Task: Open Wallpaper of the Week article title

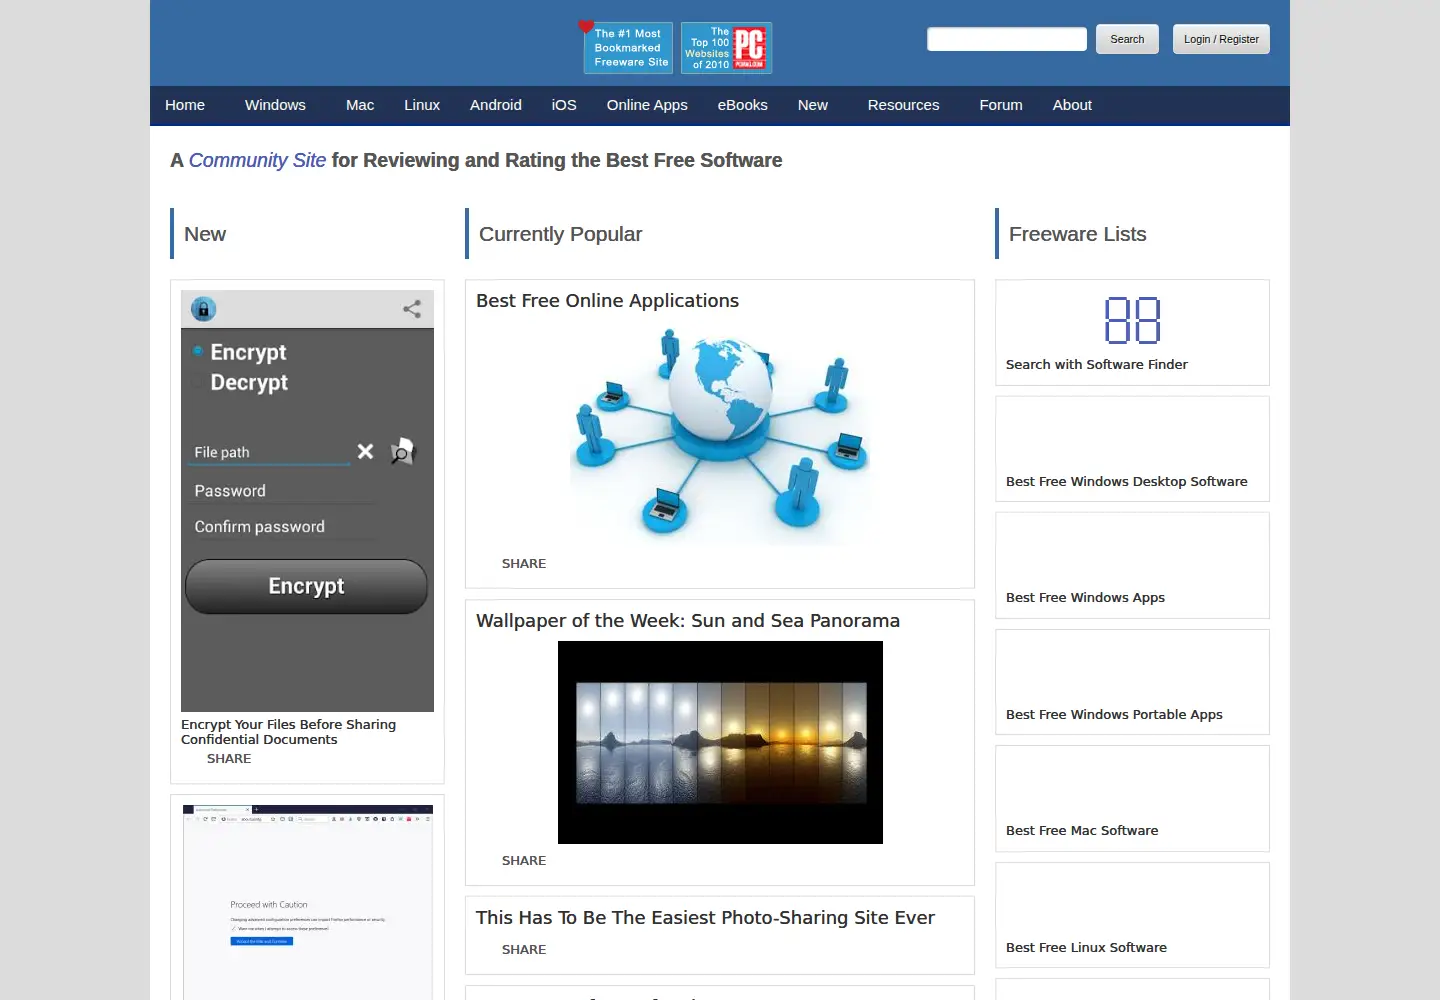Action: point(688,621)
